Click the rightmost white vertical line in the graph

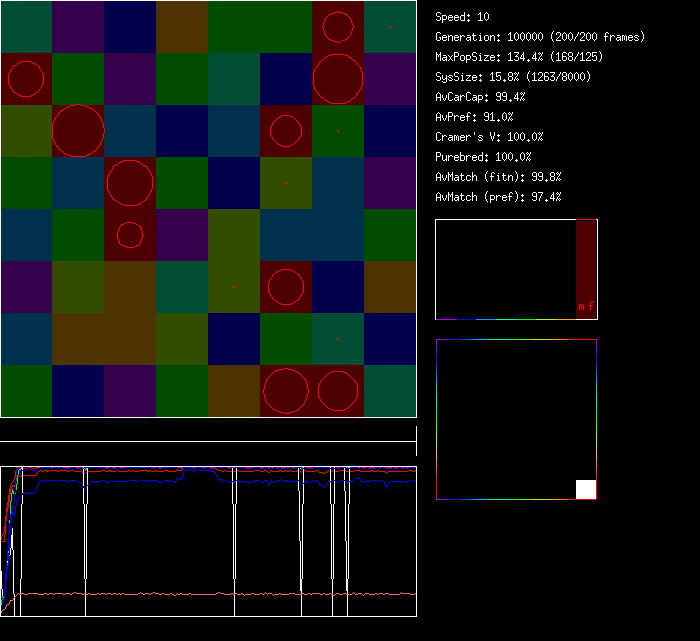347,540
